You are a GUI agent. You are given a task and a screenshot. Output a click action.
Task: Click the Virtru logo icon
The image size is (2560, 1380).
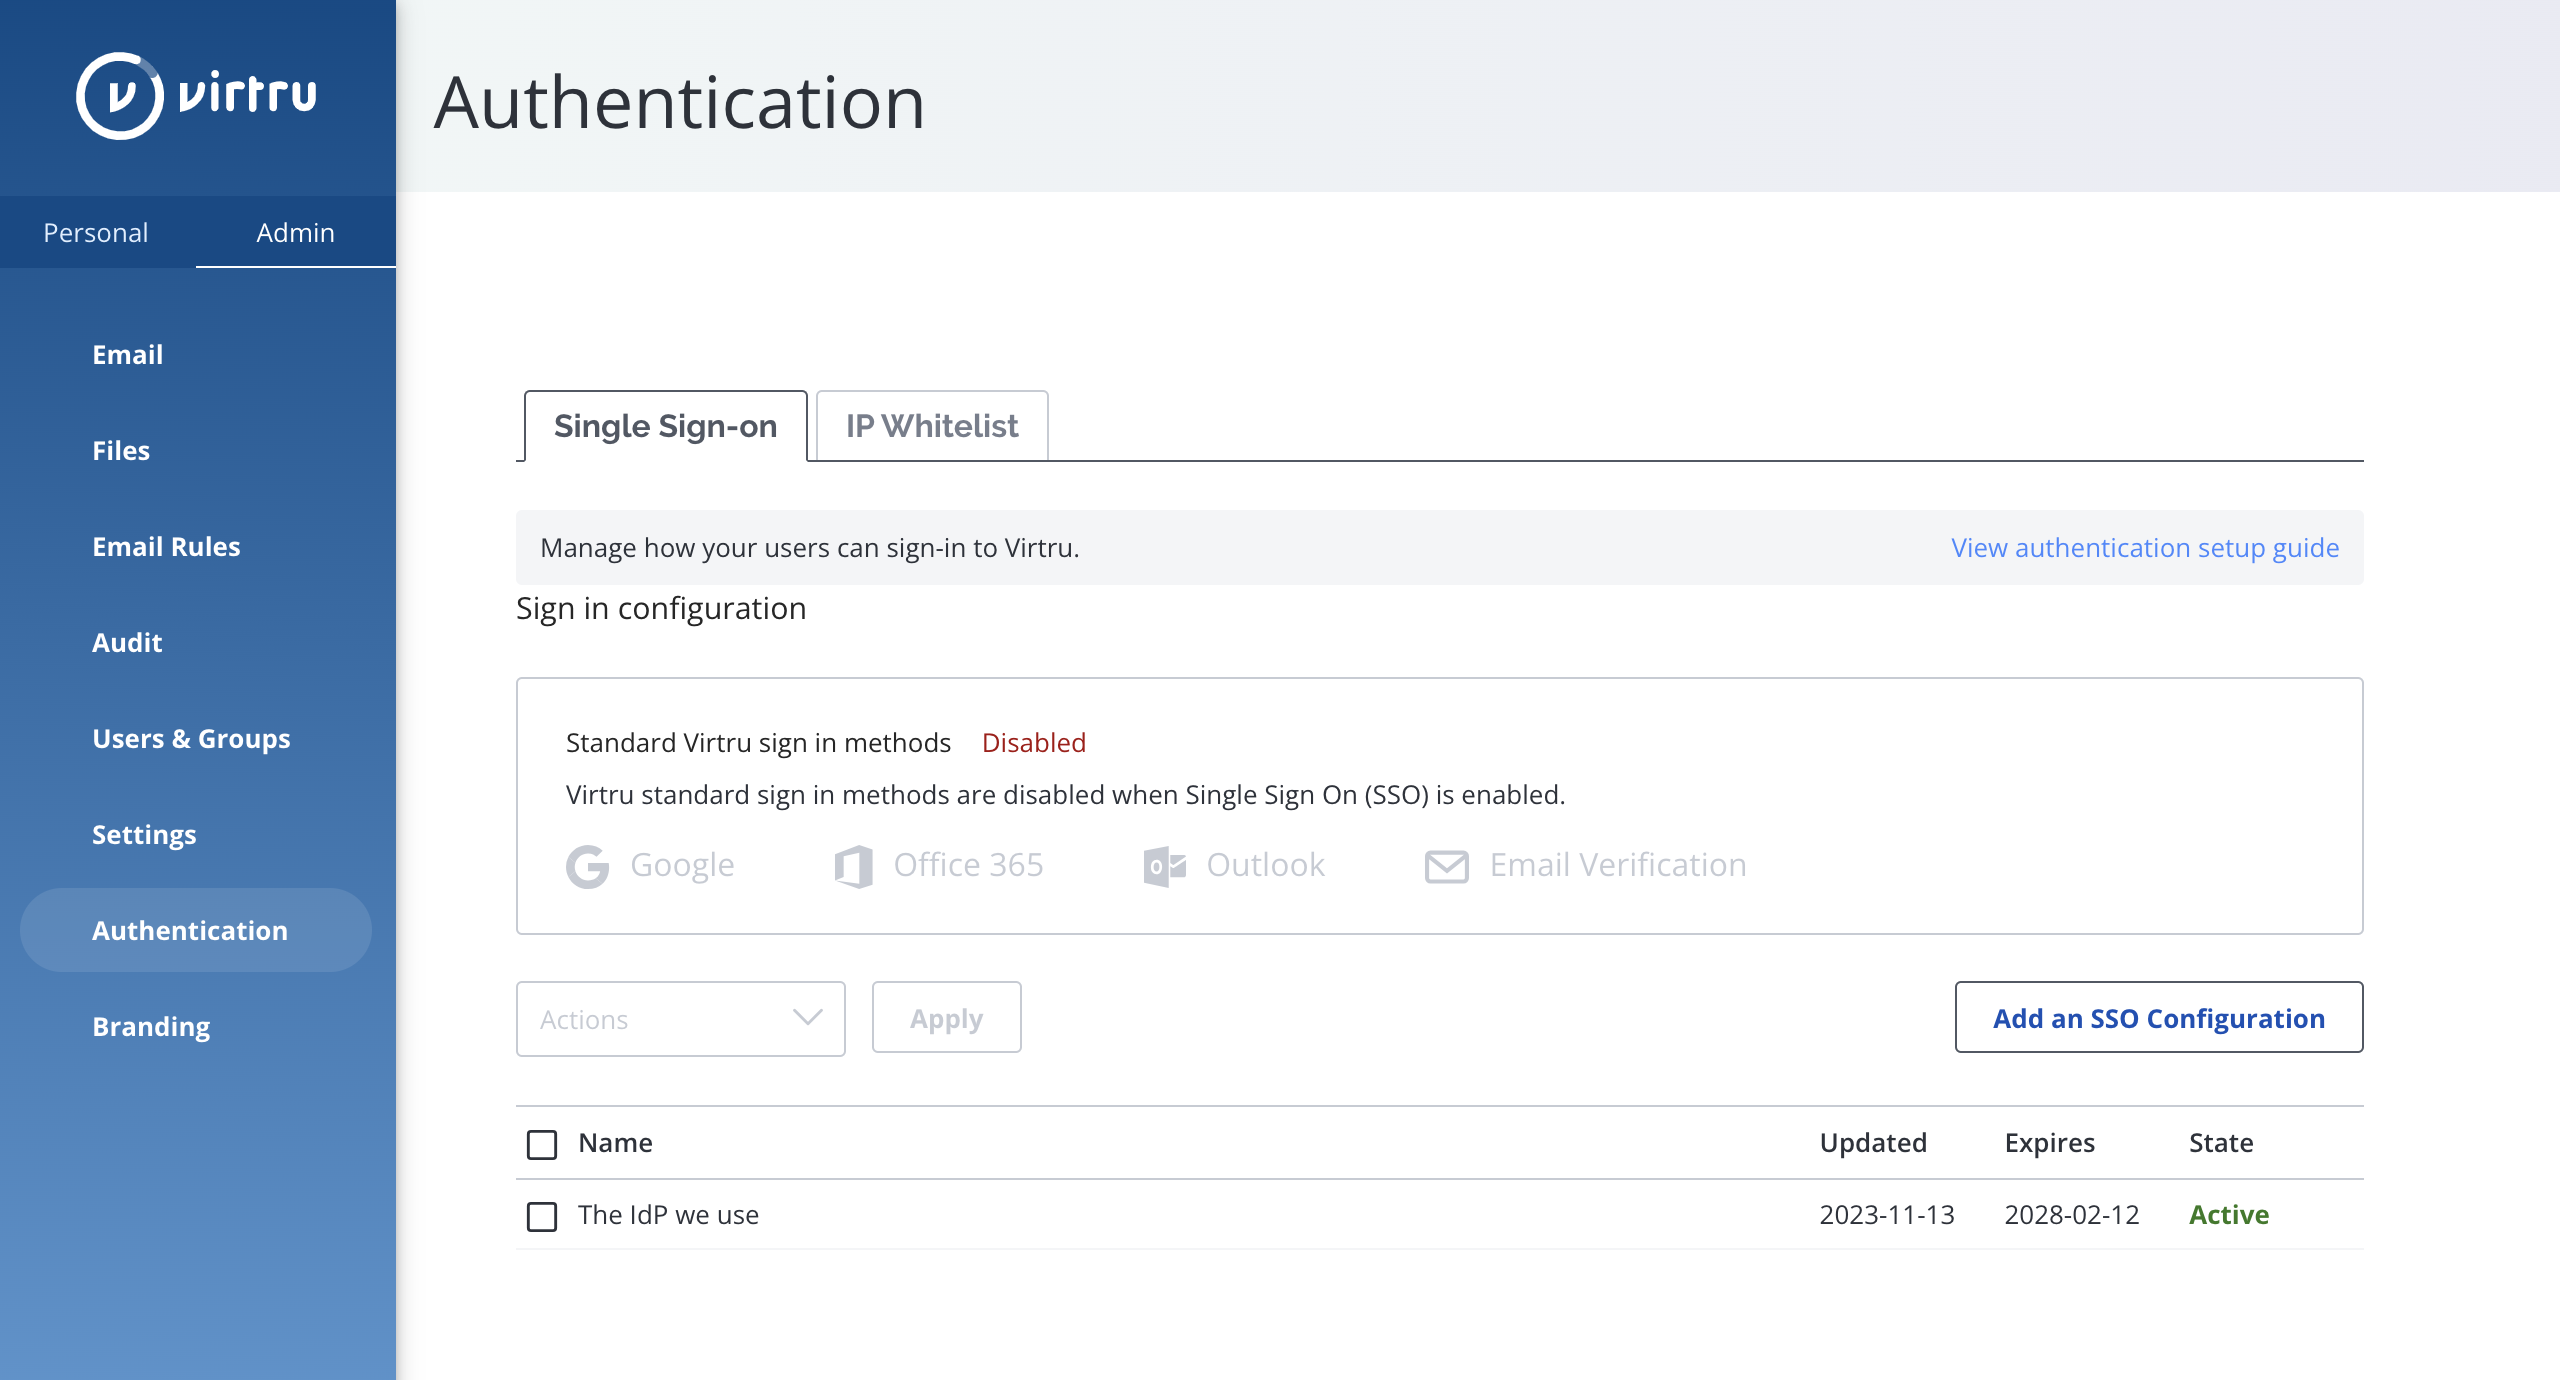click(x=120, y=96)
